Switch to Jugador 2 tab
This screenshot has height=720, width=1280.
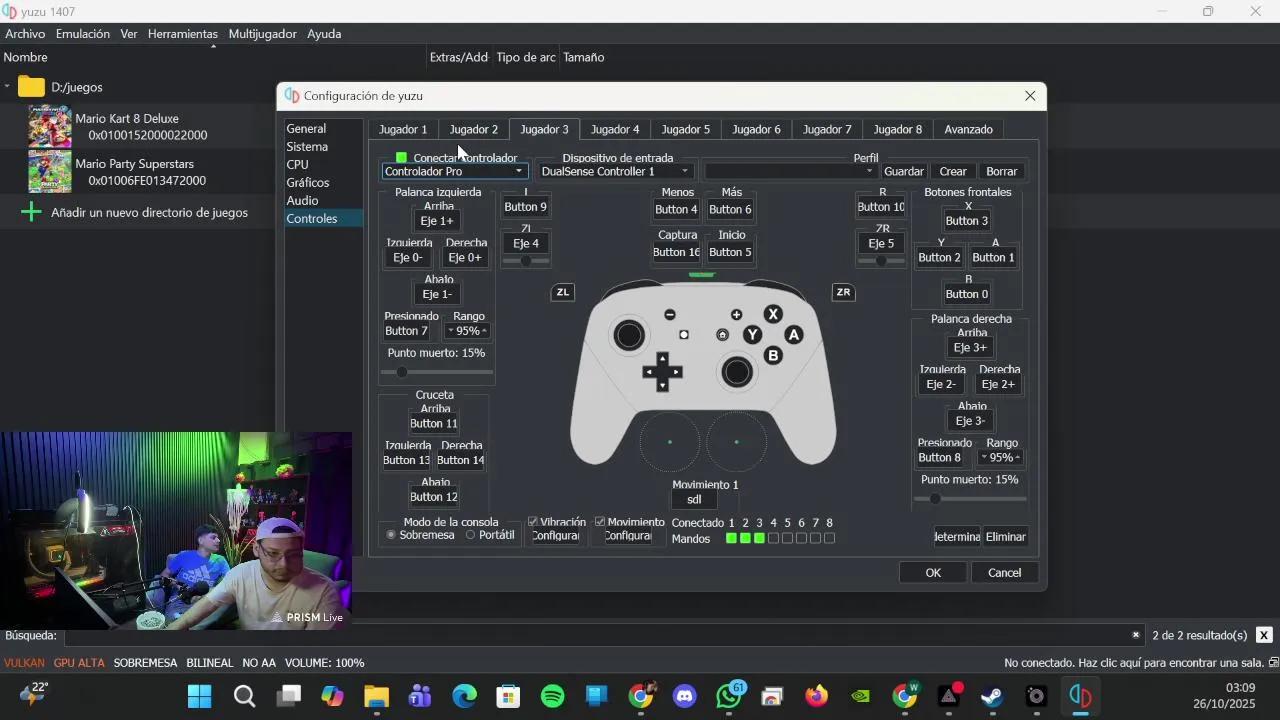[474, 129]
